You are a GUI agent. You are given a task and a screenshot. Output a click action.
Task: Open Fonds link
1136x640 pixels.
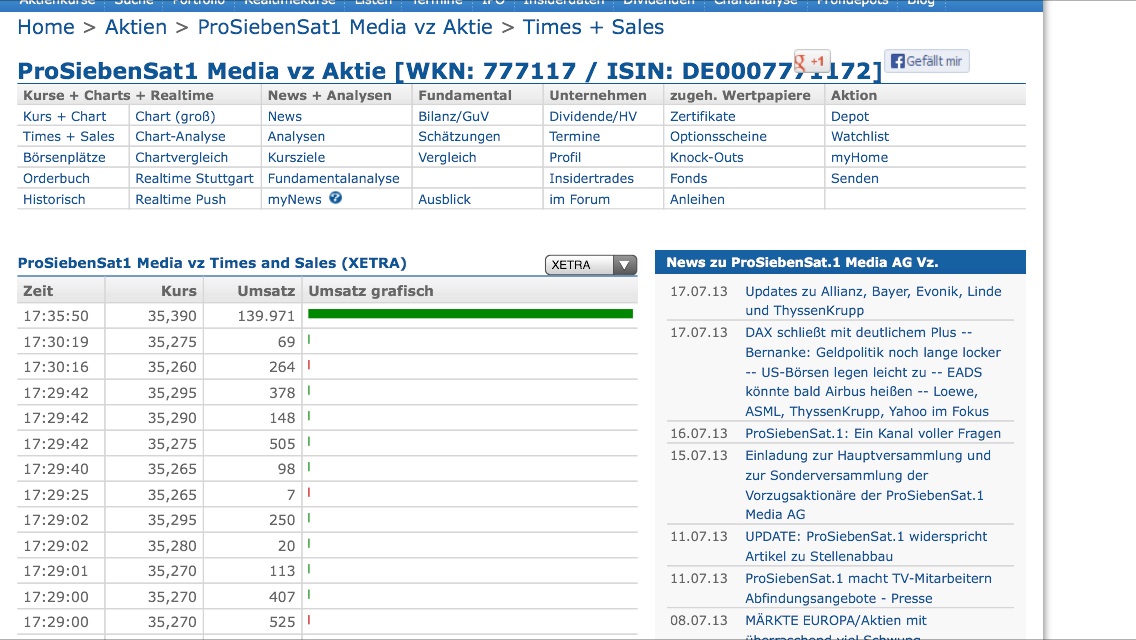point(688,178)
